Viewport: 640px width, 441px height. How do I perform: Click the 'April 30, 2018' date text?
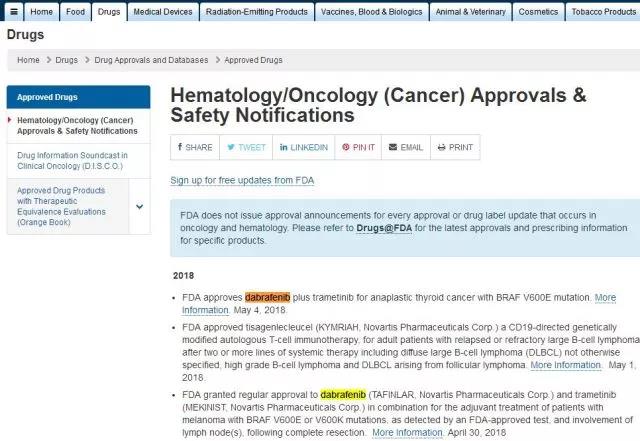476,432
